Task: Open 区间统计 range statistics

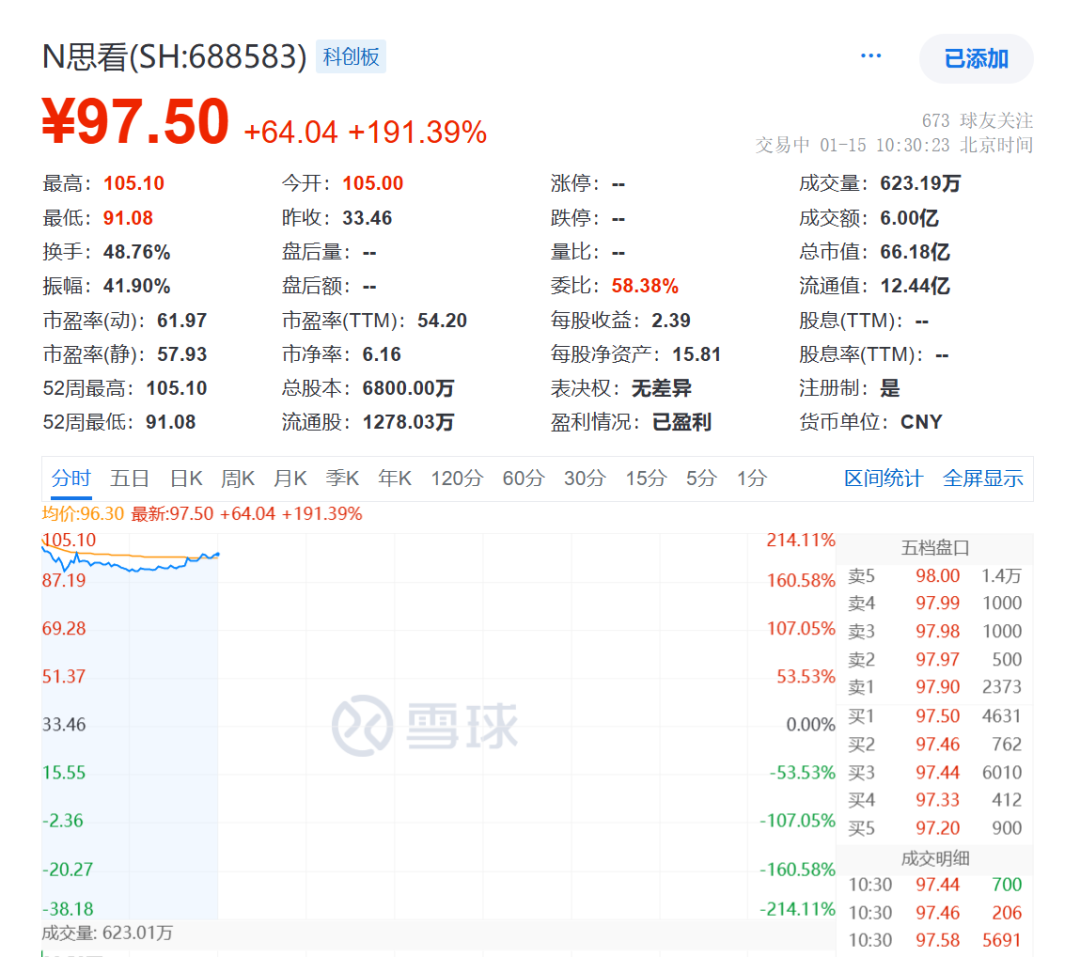Action: (883, 479)
